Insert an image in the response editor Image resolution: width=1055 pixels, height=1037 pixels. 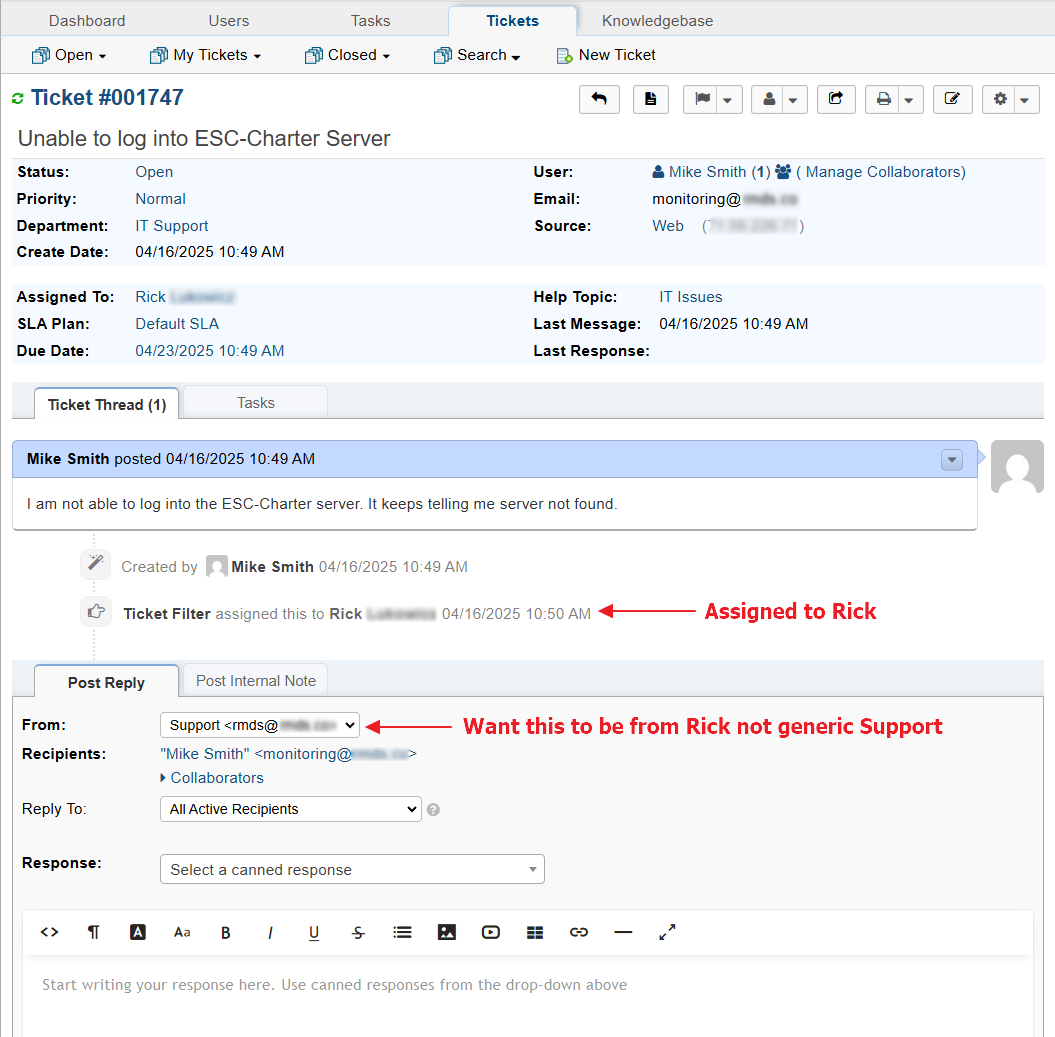pyautogui.click(x=446, y=932)
